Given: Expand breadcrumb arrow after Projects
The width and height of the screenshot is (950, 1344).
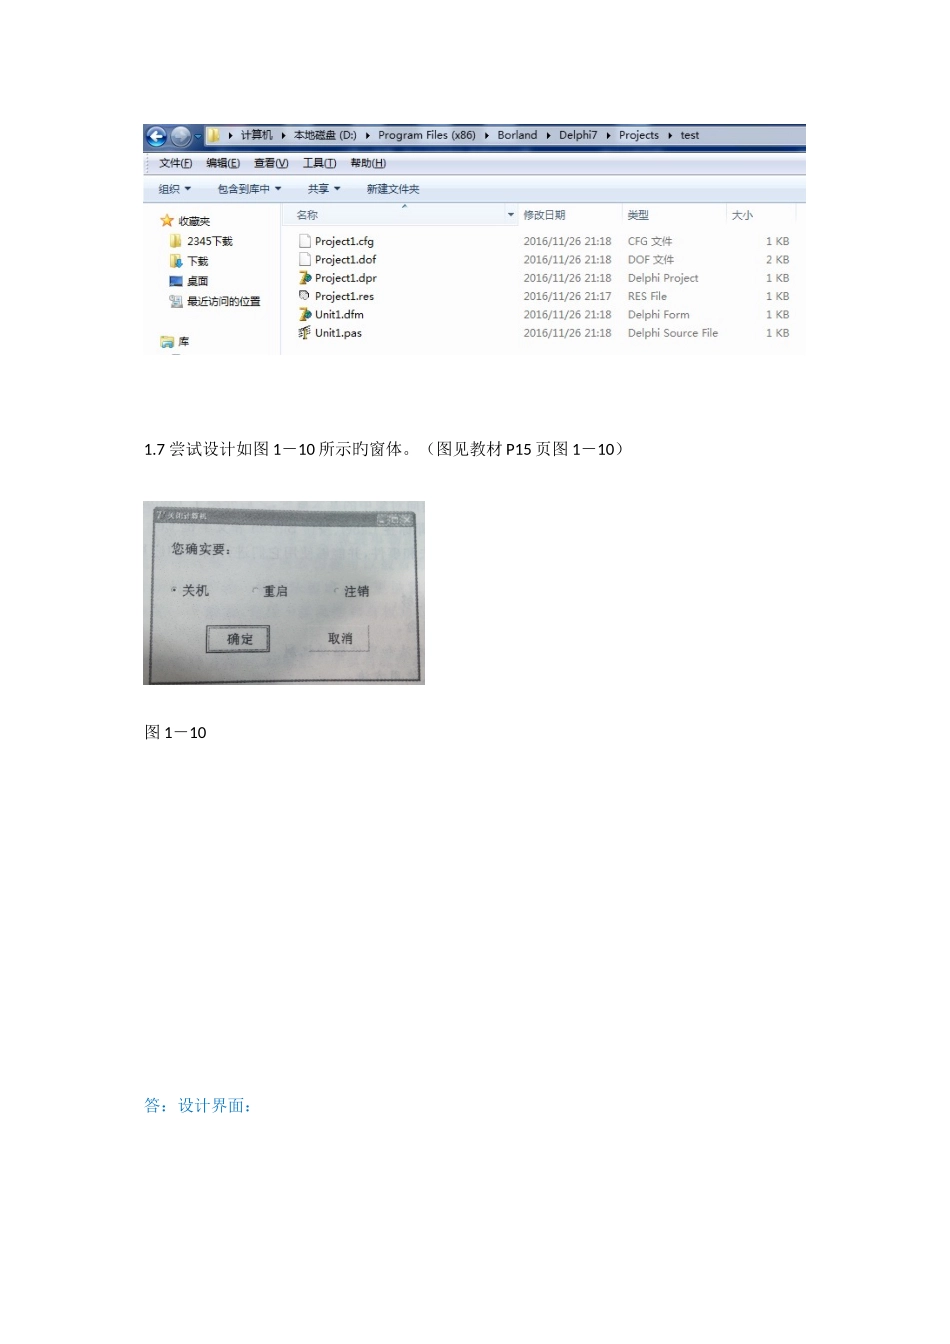Looking at the screenshot, I should (x=670, y=136).
